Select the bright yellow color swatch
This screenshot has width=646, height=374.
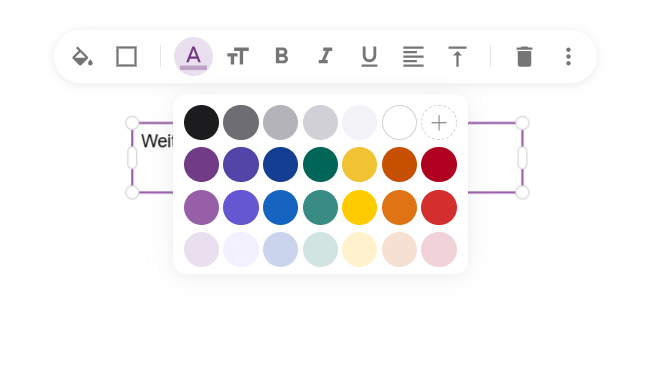tap(360, 208)
